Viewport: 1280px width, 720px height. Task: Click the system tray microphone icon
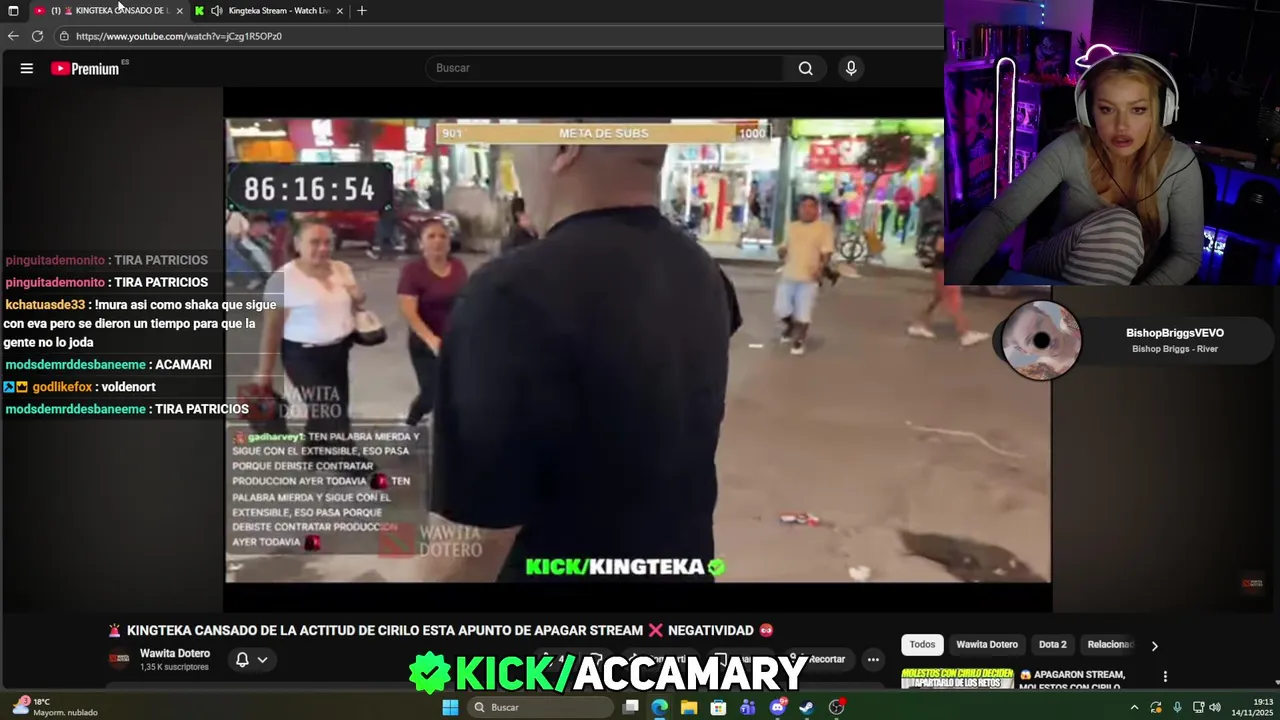[1177, 707]
